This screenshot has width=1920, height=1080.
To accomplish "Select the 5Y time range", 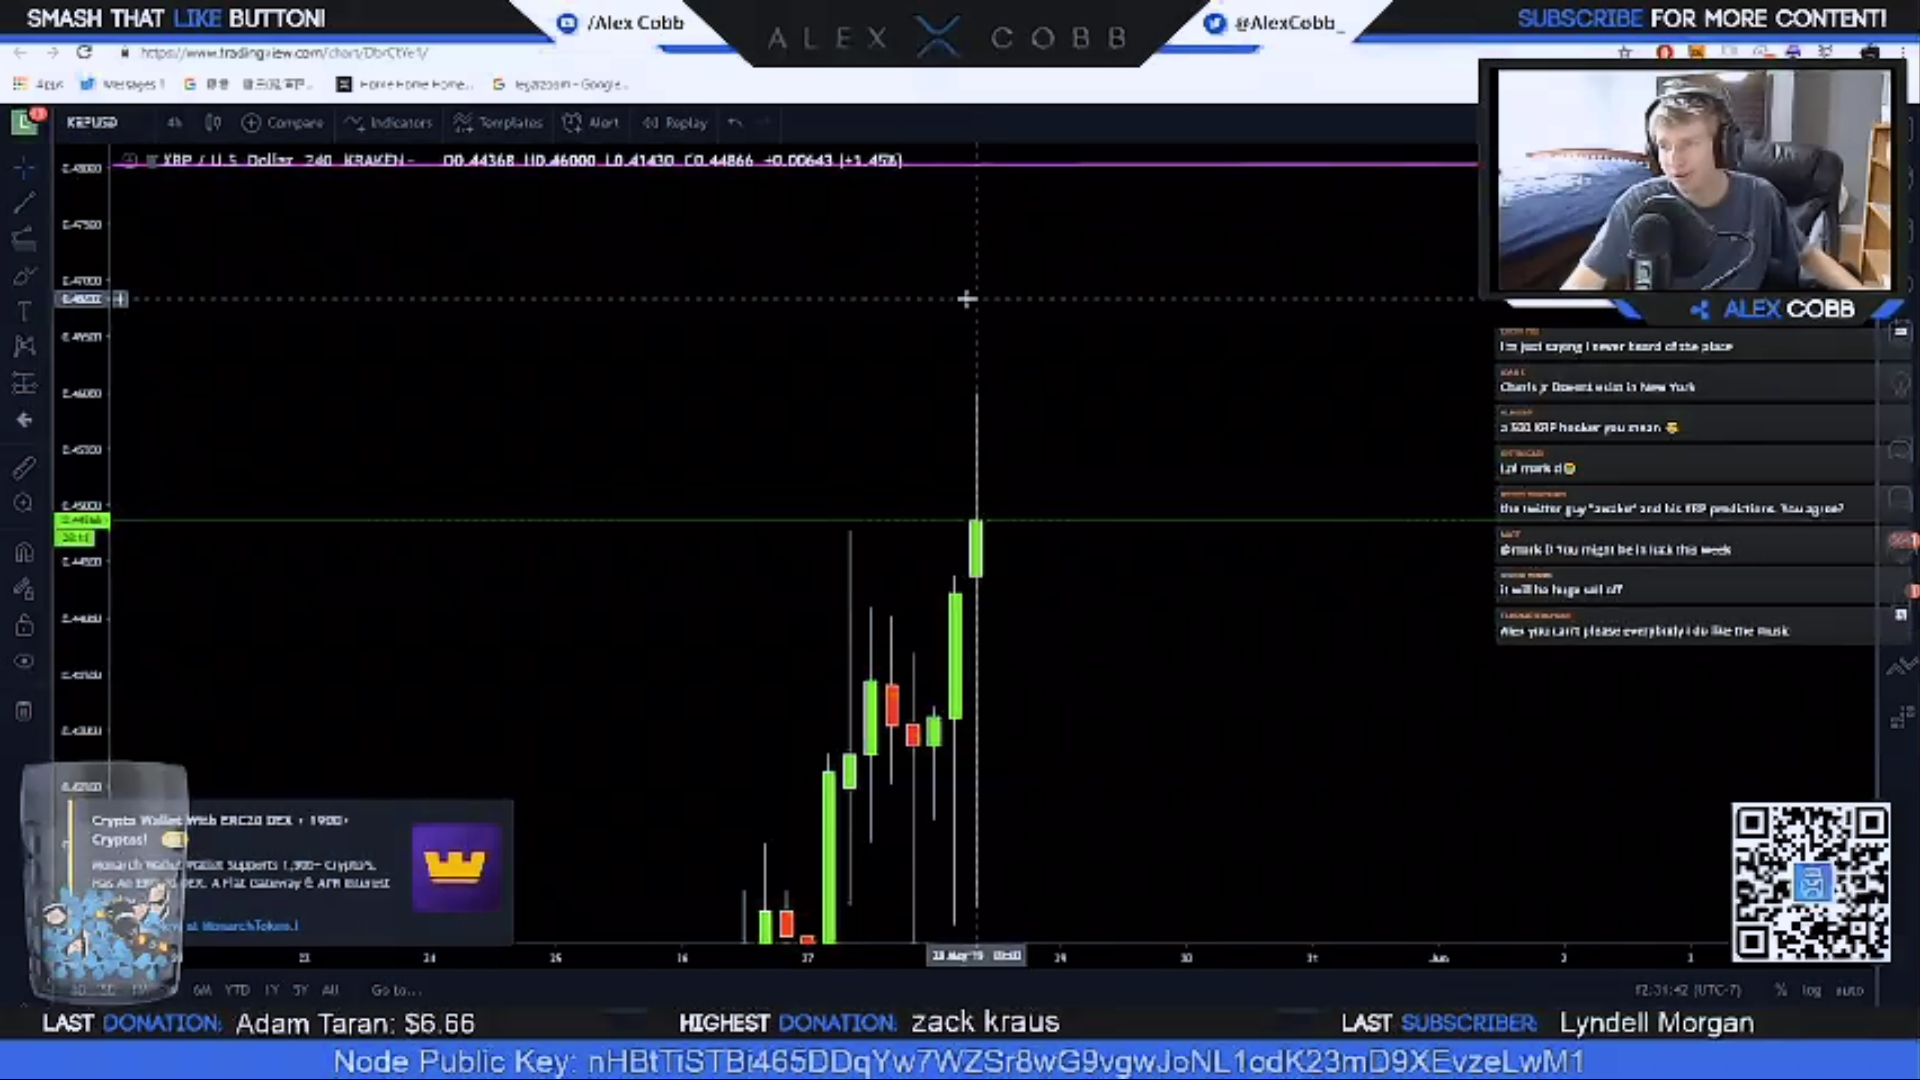I will pyautogui.click(x=300, y=990).
